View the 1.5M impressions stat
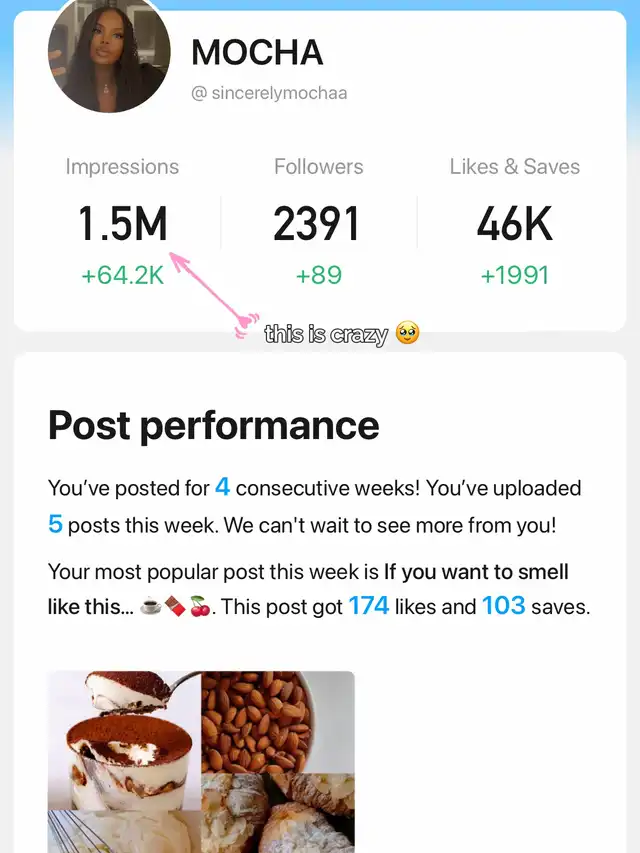The width and height of the screenshot is (640, 853). (x=122, y=224)
